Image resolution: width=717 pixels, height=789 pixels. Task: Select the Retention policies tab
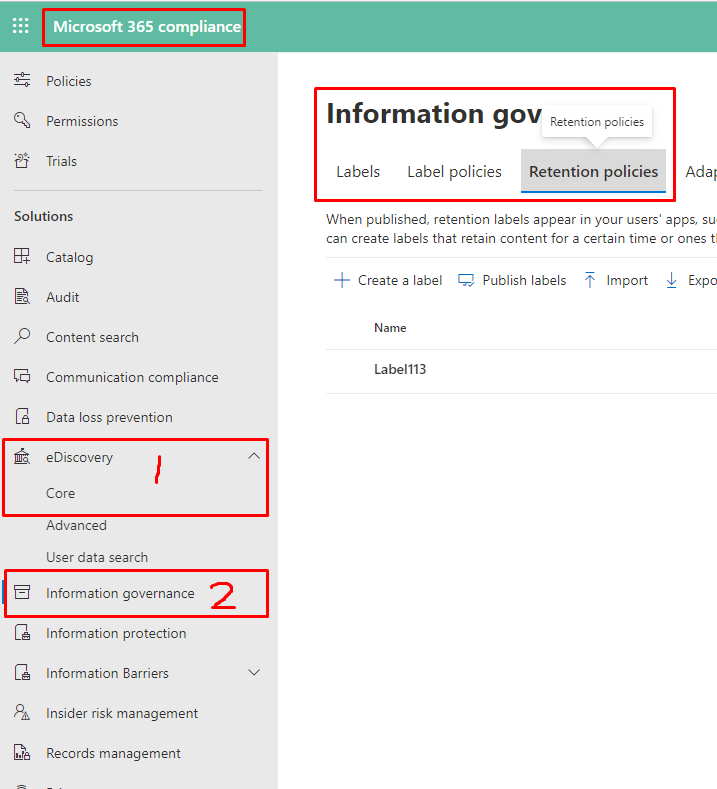tap(593, 171)
